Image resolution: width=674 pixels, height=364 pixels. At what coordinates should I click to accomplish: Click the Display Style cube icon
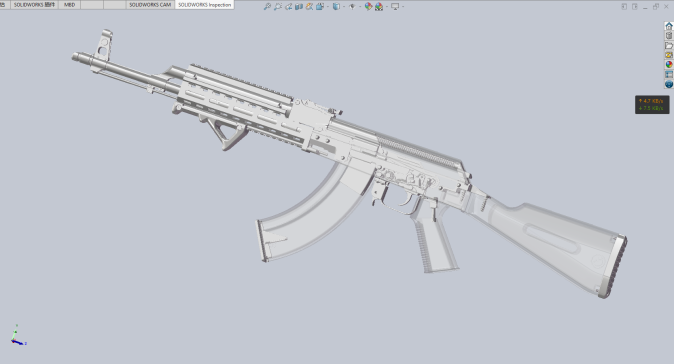click(x=336, y=6)
